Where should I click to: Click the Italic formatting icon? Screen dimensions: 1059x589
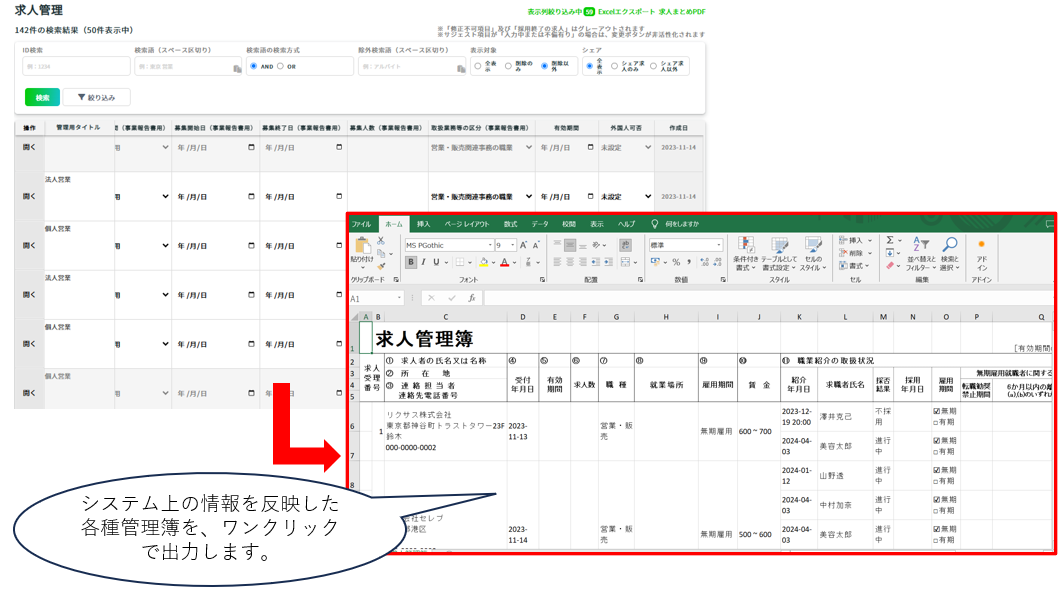[x=423, y=262]
